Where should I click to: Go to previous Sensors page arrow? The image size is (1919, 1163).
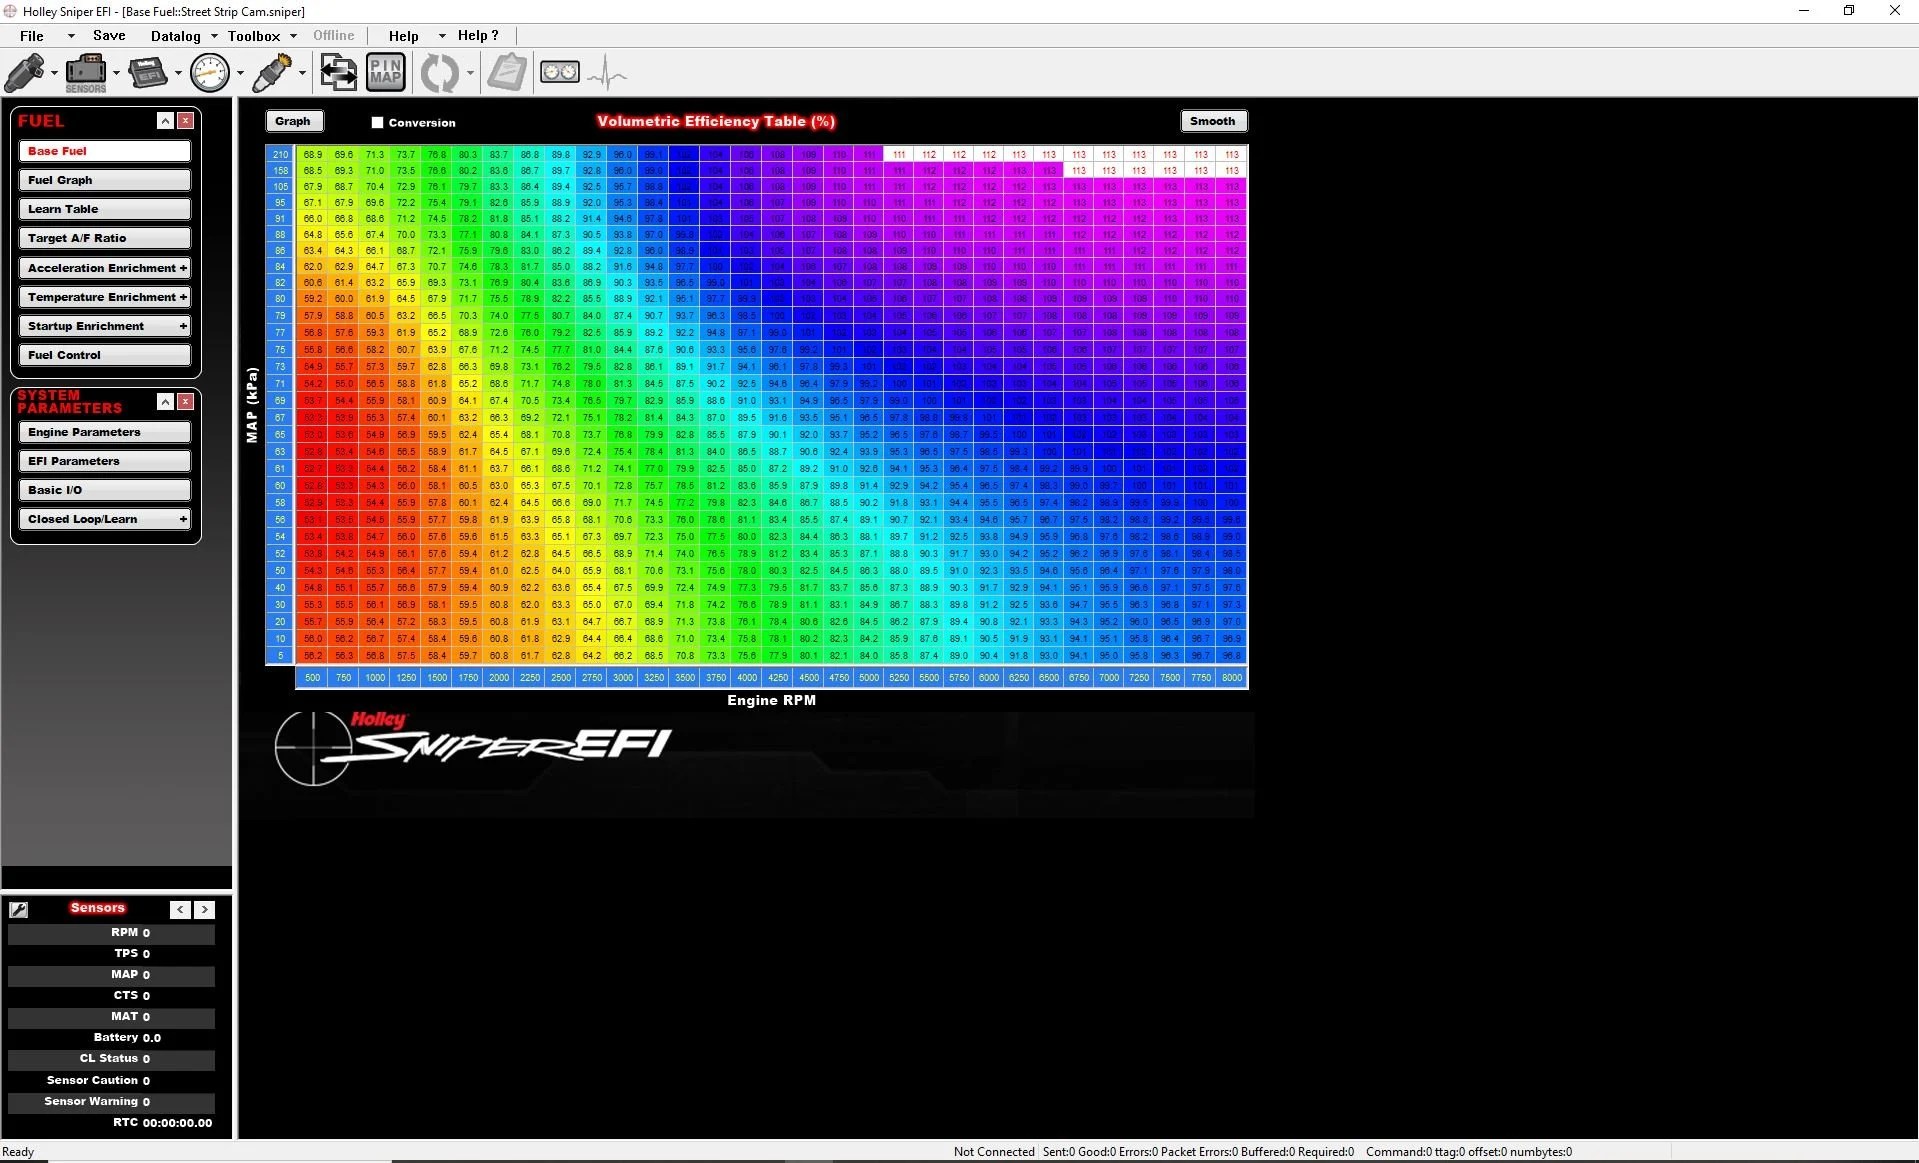pos(180,909)
